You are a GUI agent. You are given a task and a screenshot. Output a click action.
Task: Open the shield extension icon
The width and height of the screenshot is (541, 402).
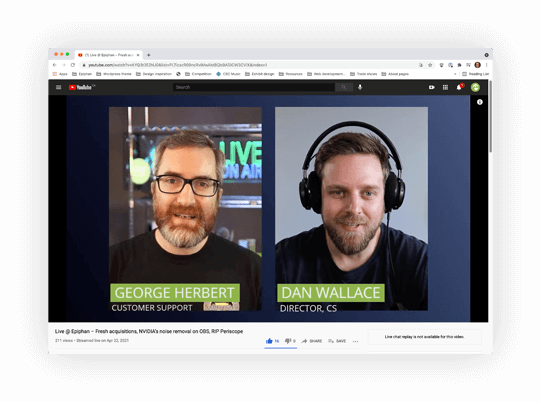pyautogui.click(x=441, y=65)
